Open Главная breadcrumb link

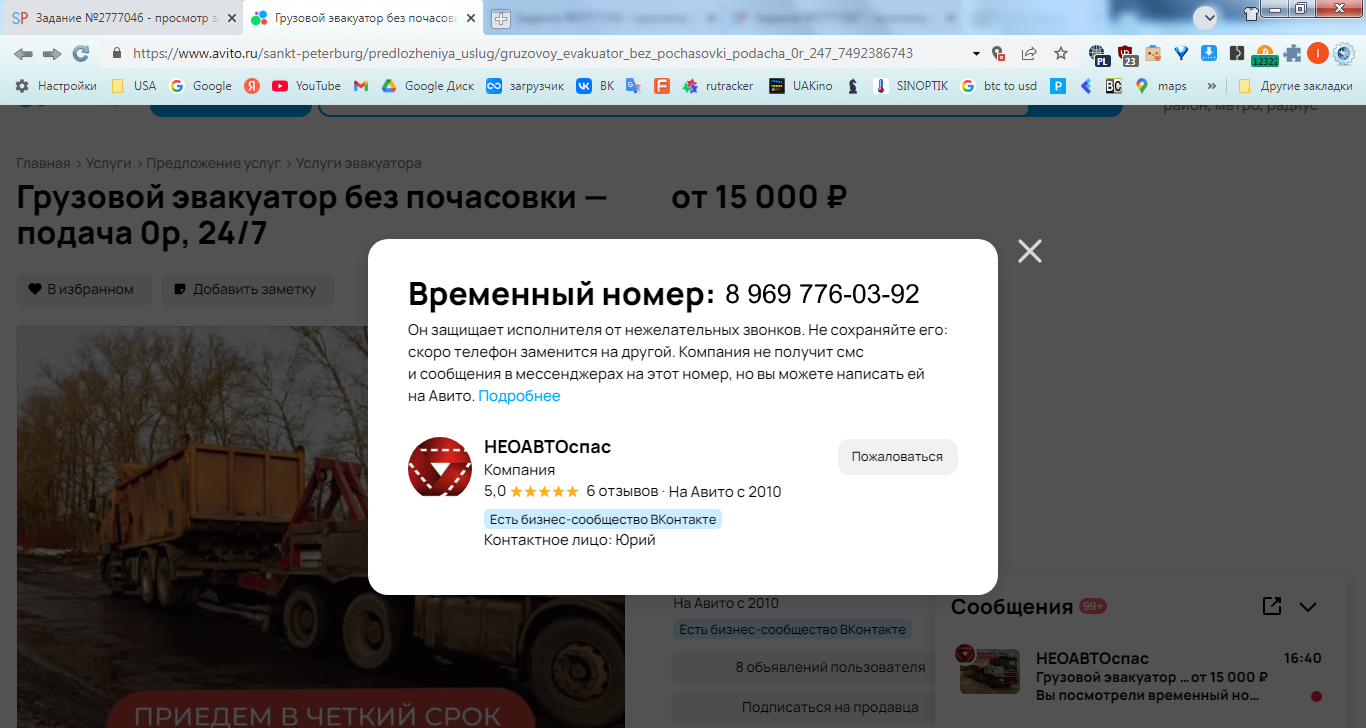[x=43, y=163]
